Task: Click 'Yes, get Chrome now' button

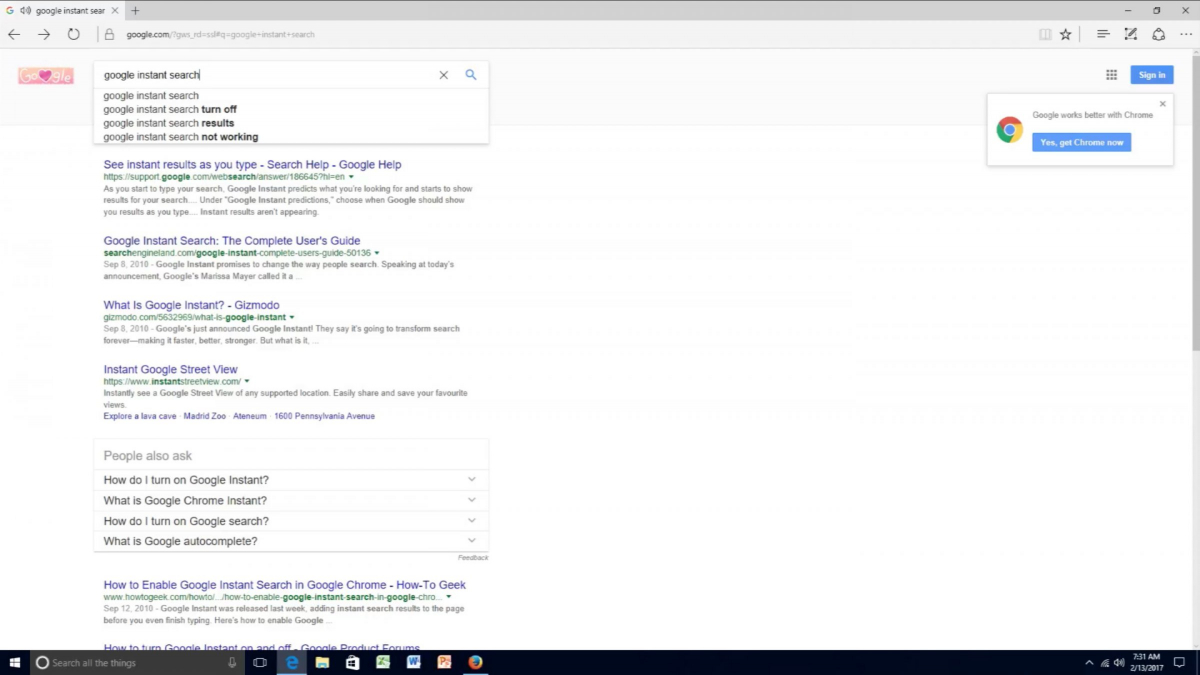Action: point(1081,142)
